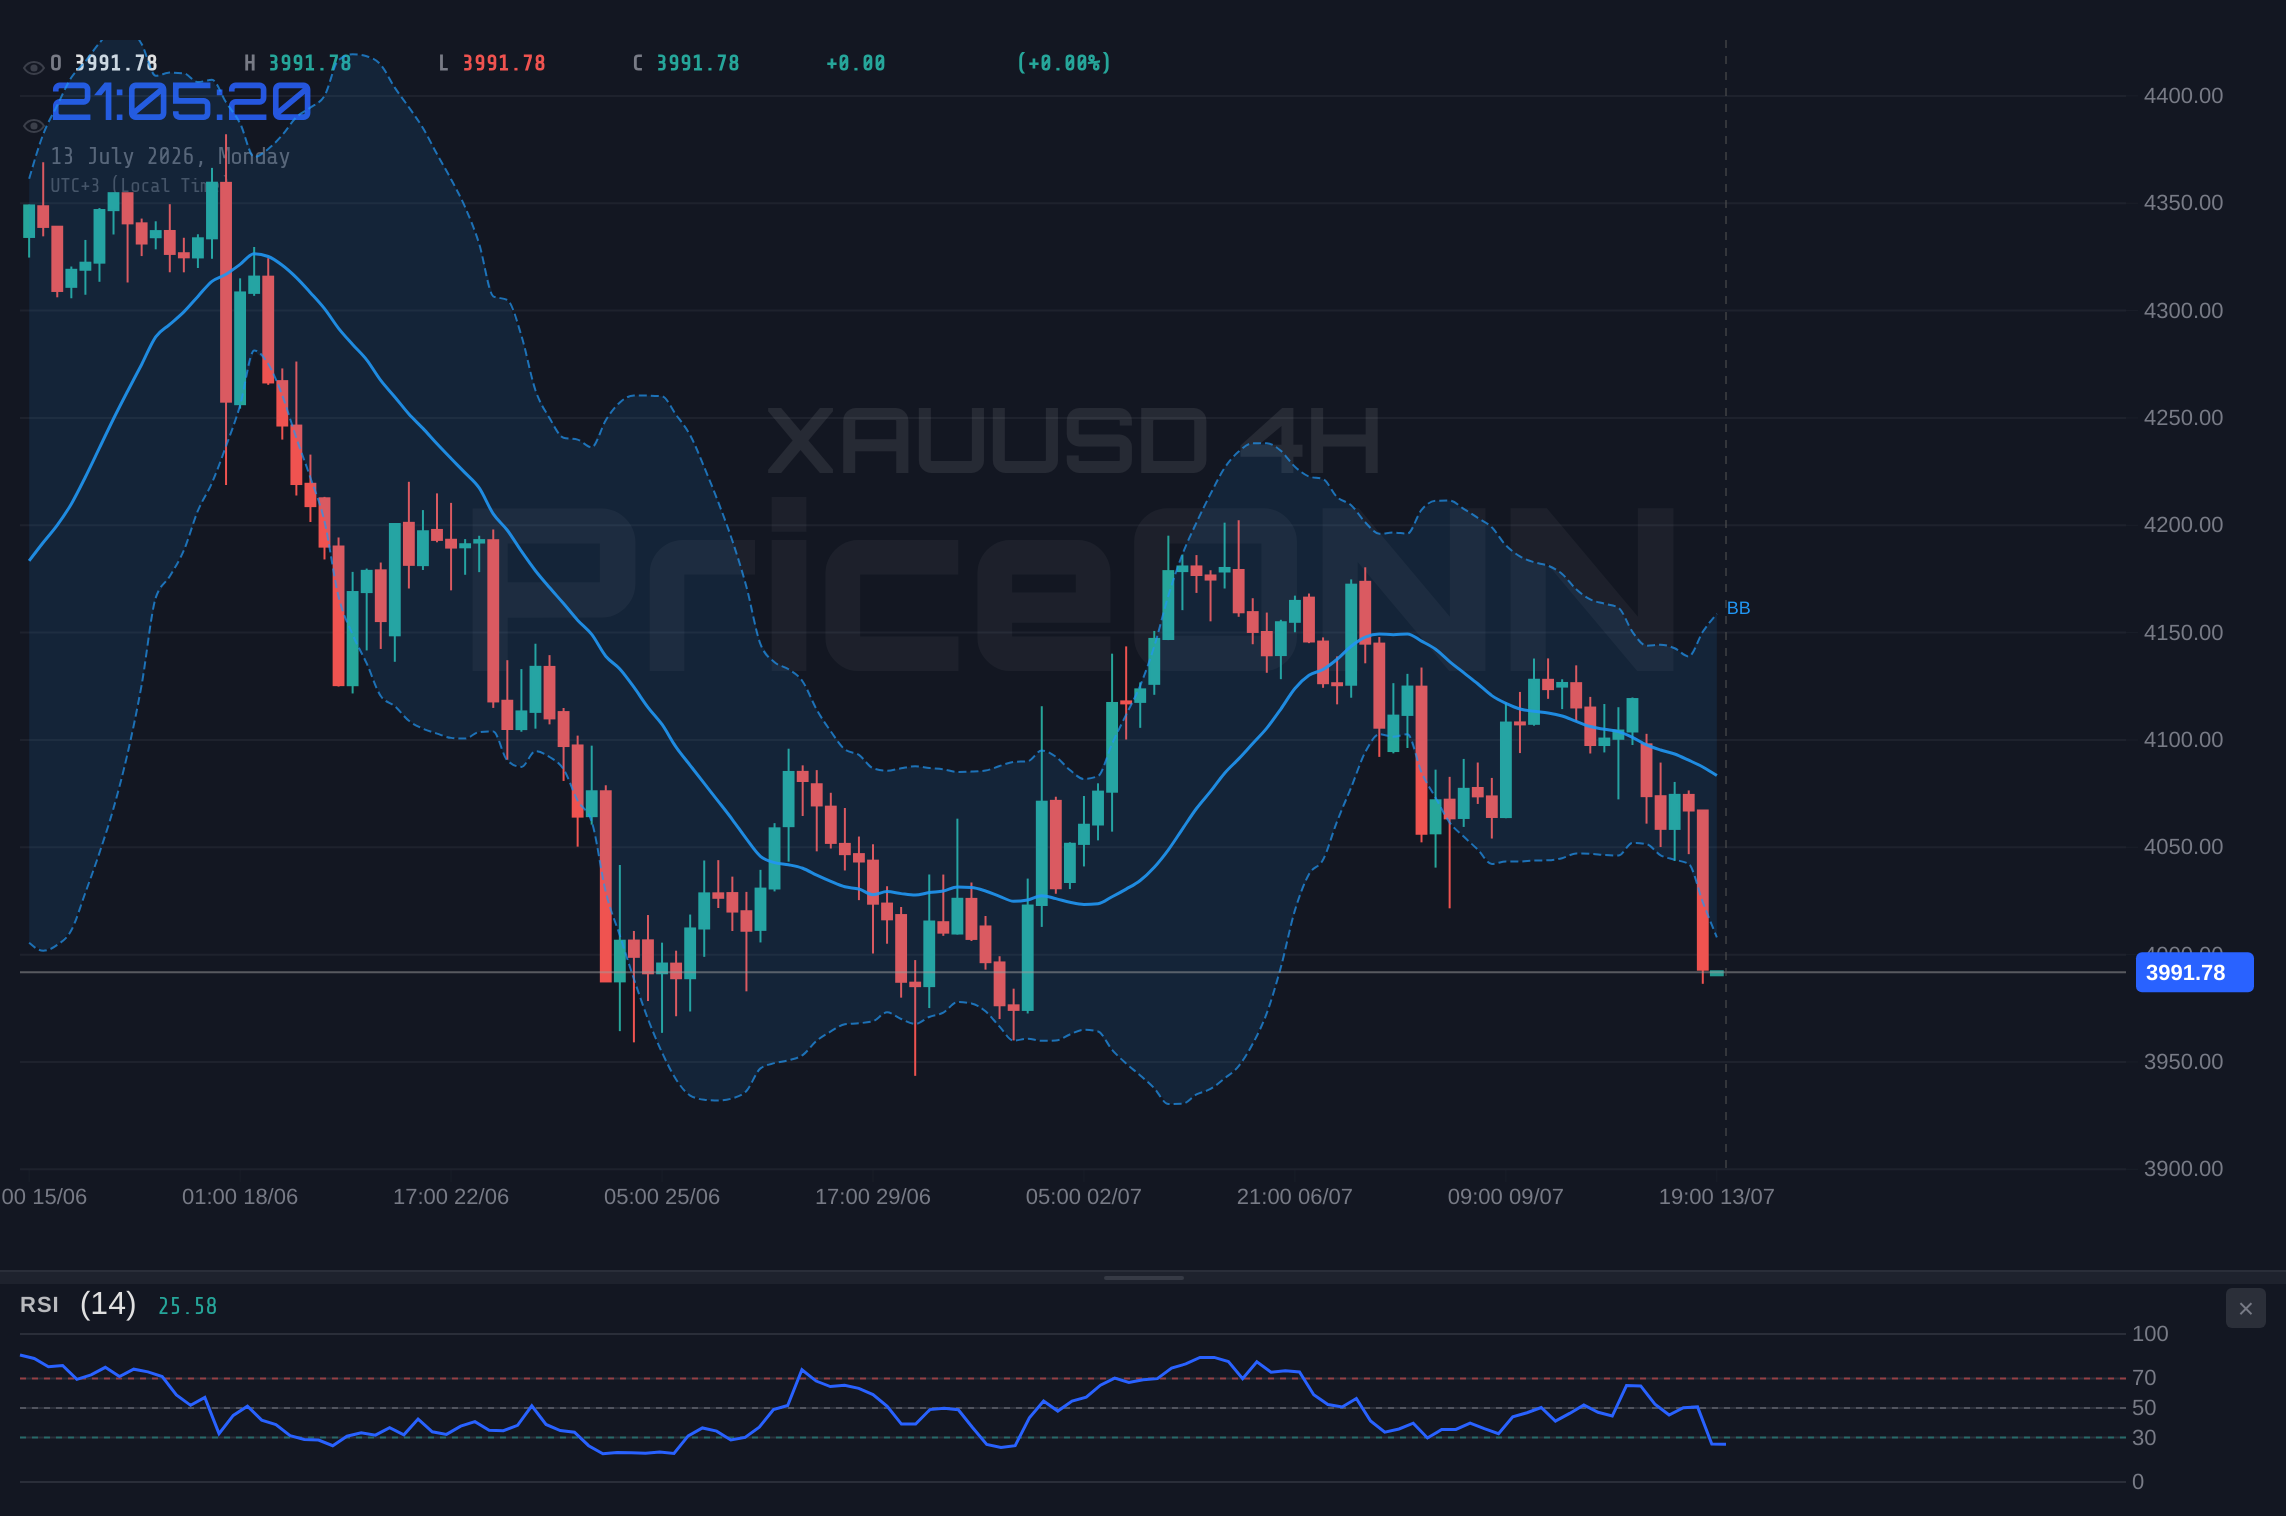Image resolution: width=2286 pixels, height=1516 pixels.
Task: Click the 4300.00 price axis label
Action: 2183,311
